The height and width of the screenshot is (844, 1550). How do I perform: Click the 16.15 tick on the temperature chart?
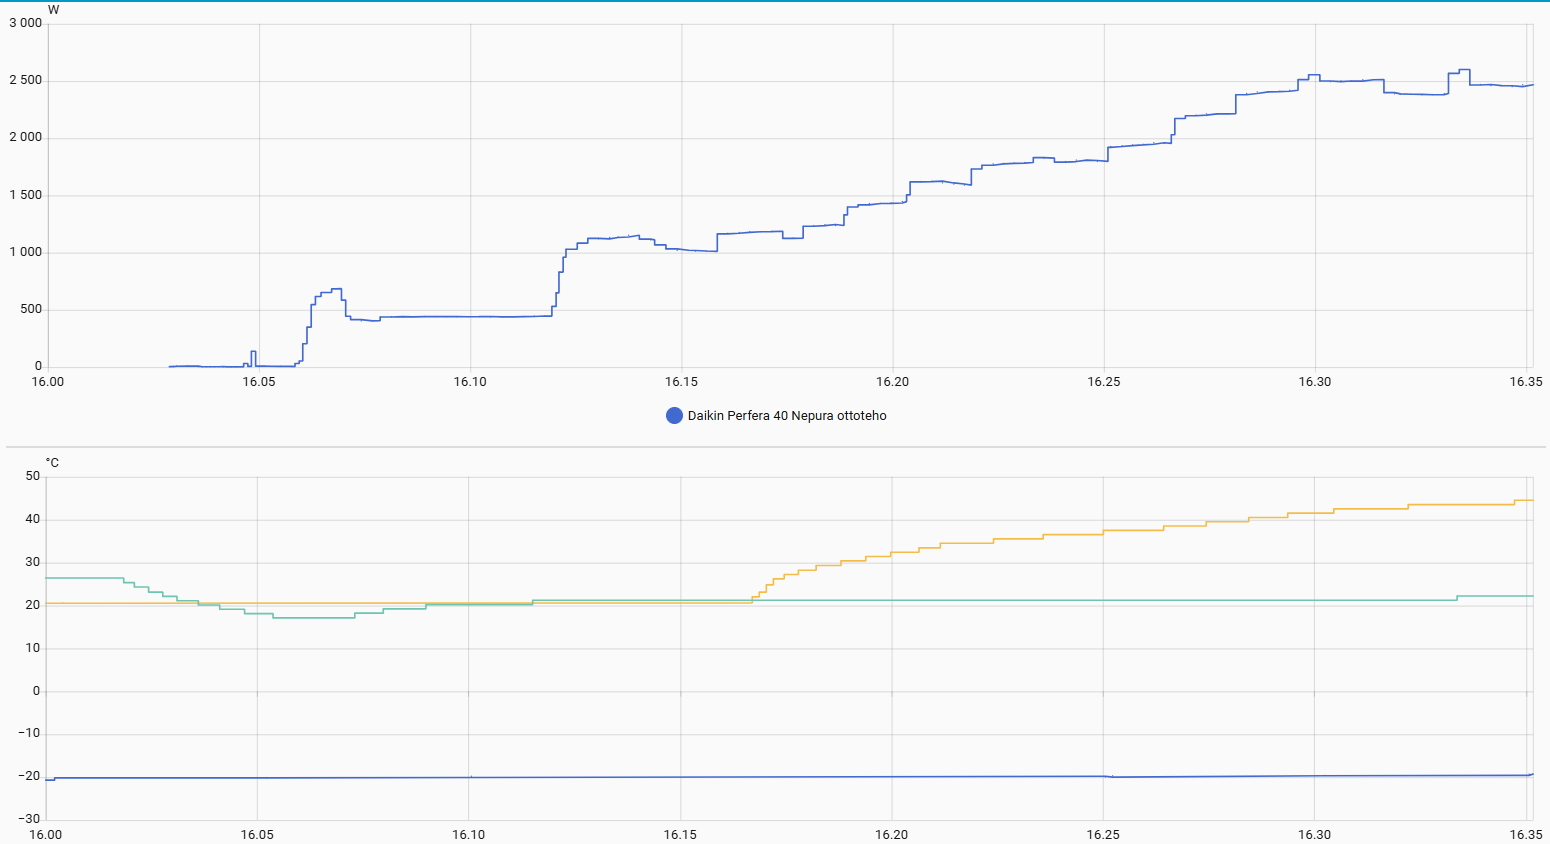click(x=681, y=834)
